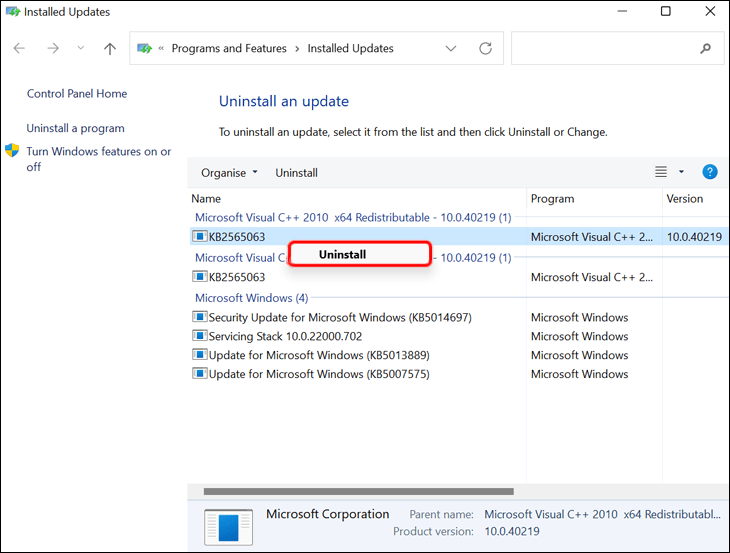Collapse the Visual C++ 2010 x64 Redistributable group

(x=353, y=217)
